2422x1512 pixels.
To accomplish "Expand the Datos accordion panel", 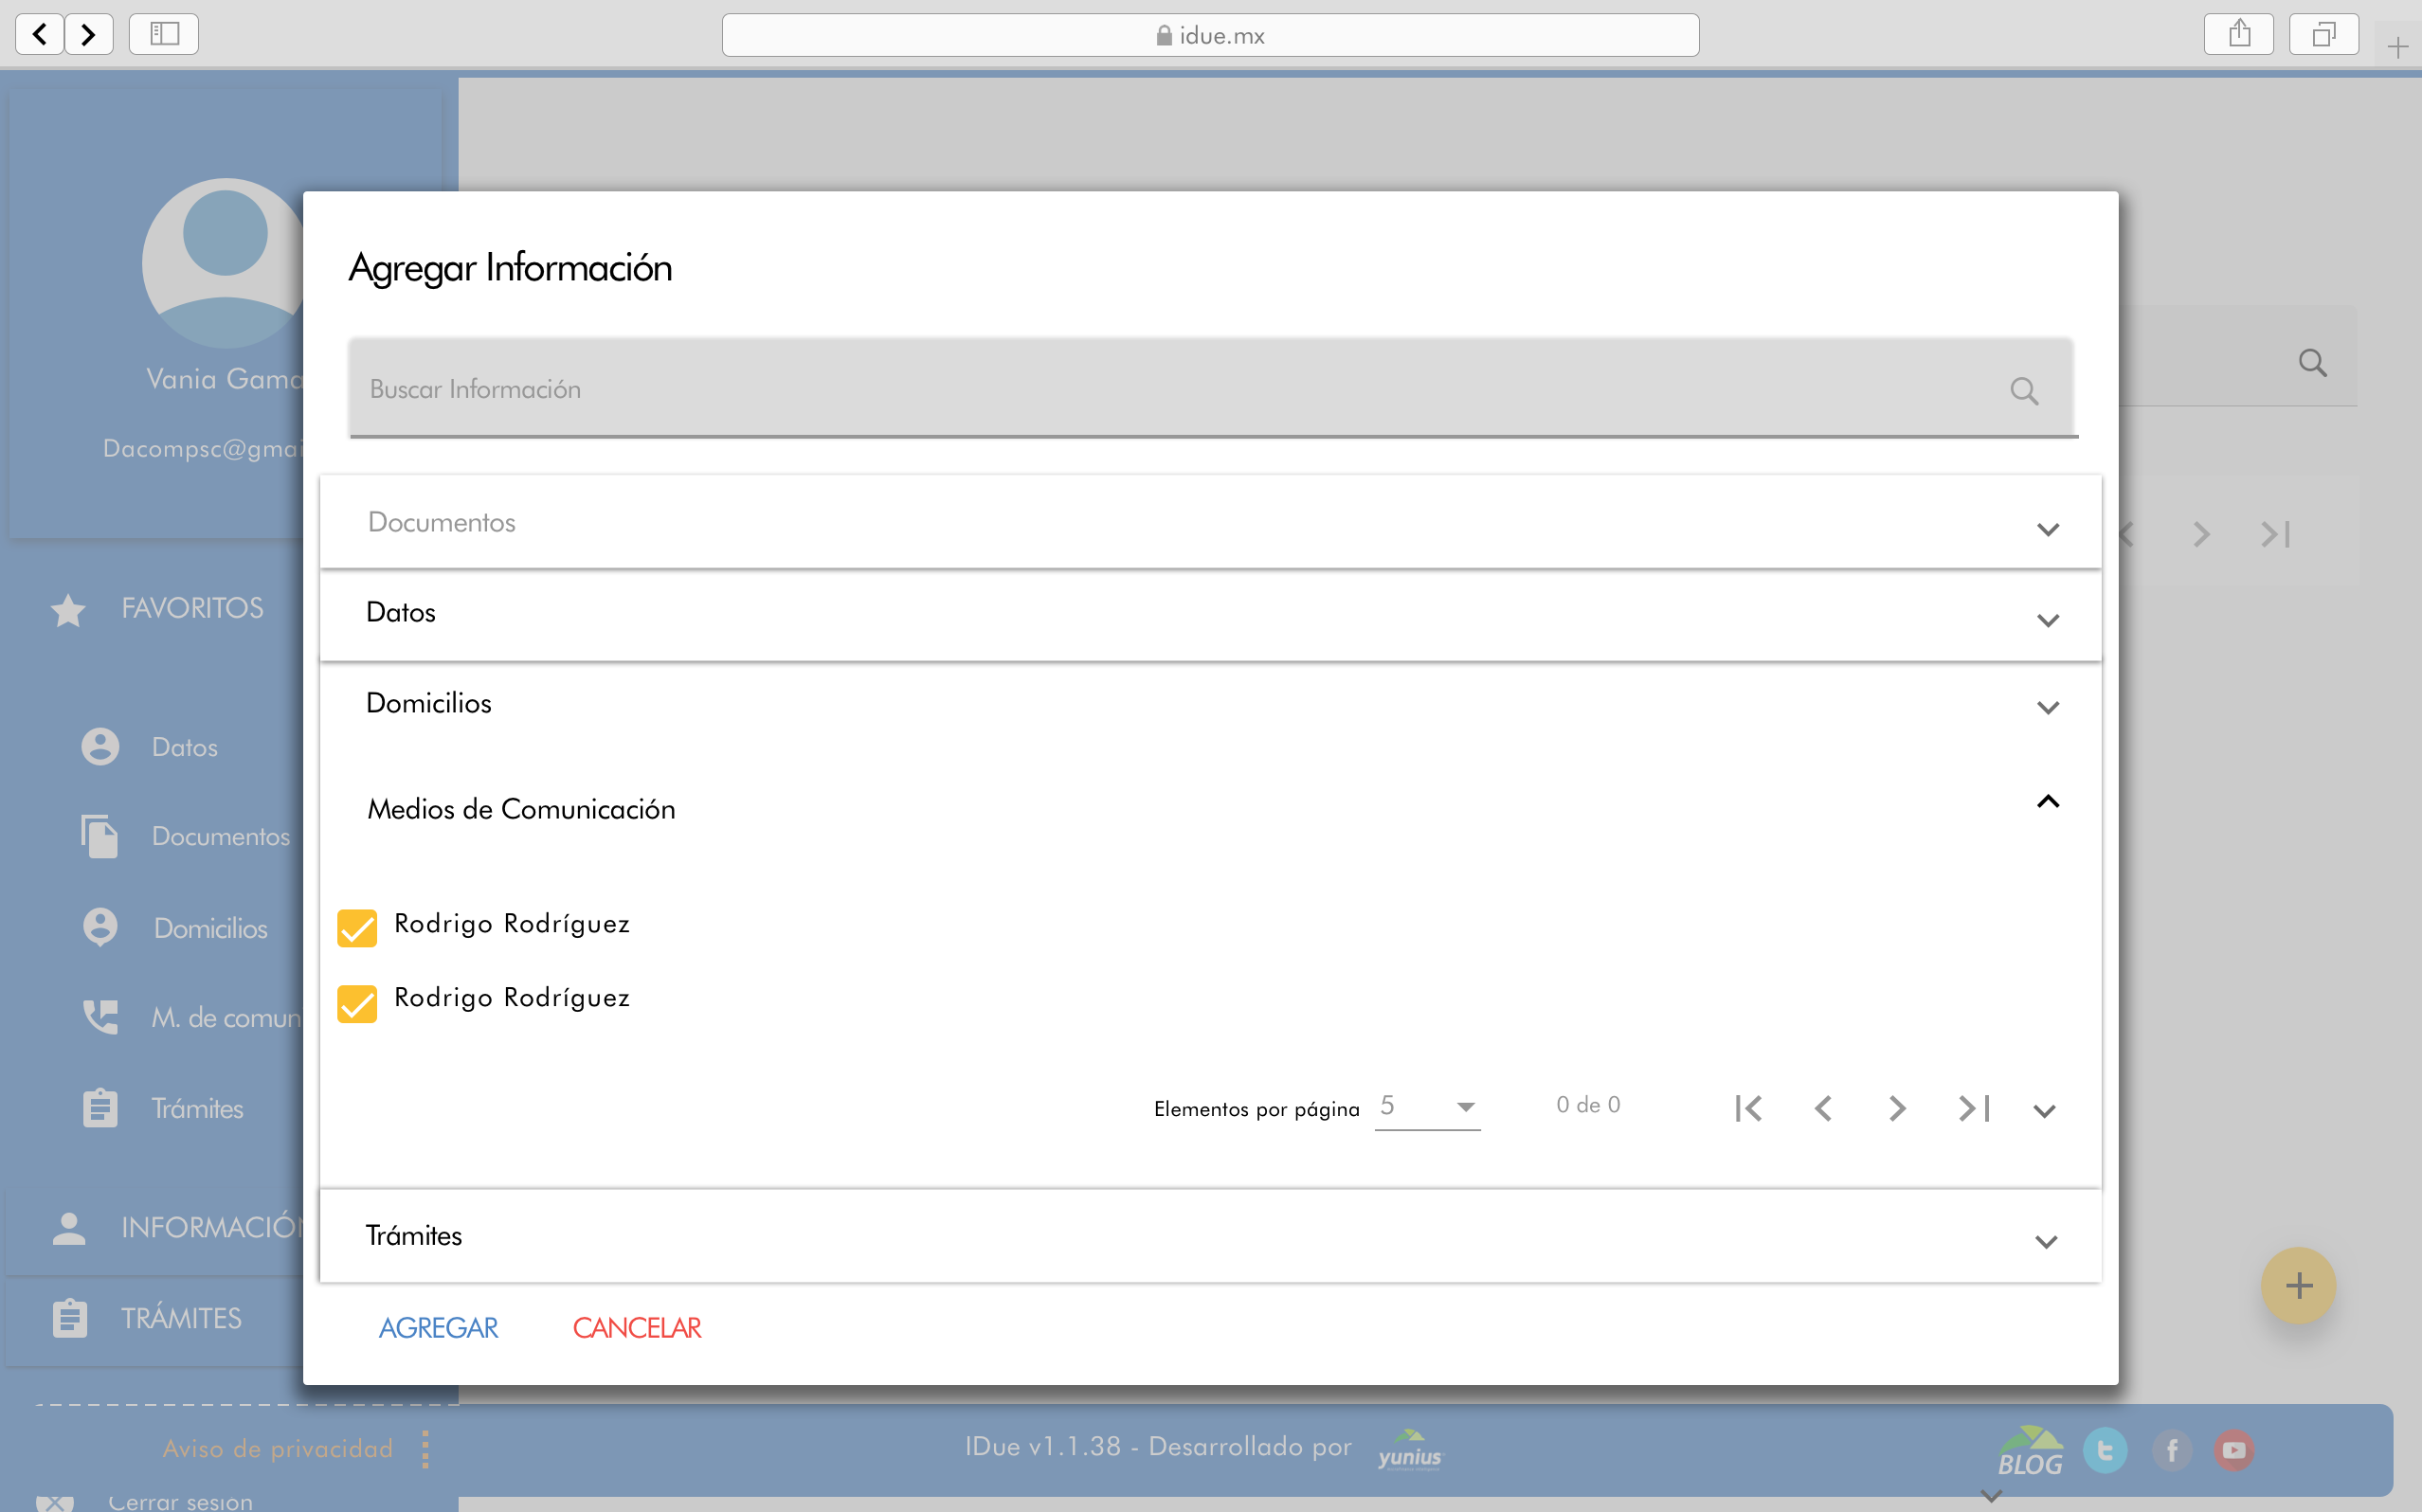I will (x=1210, y=613).
